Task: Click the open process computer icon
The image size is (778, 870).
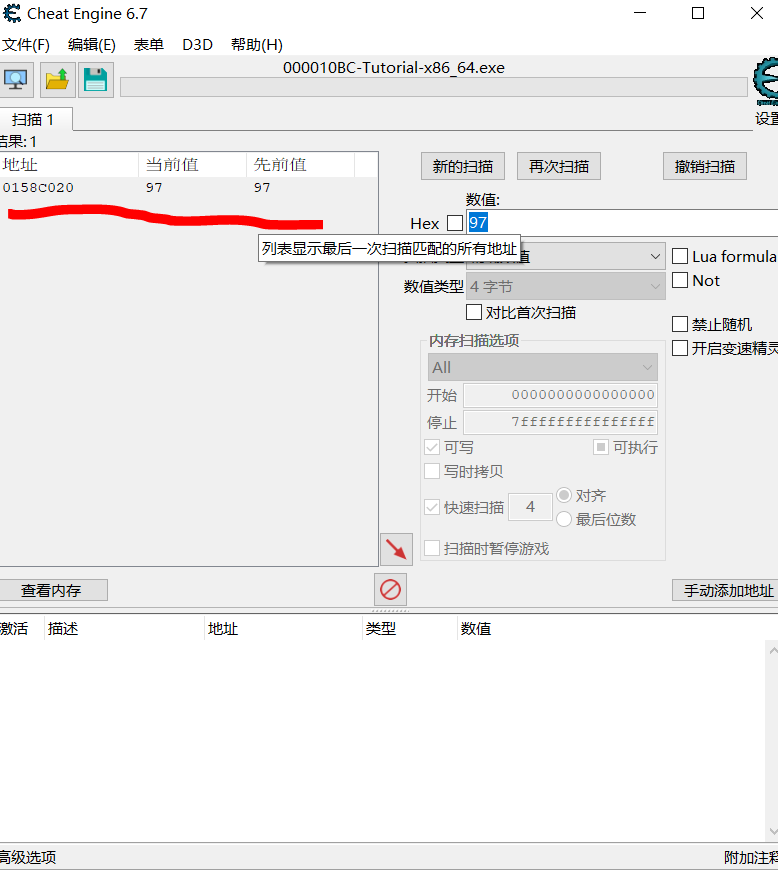Action: [17, 80]
